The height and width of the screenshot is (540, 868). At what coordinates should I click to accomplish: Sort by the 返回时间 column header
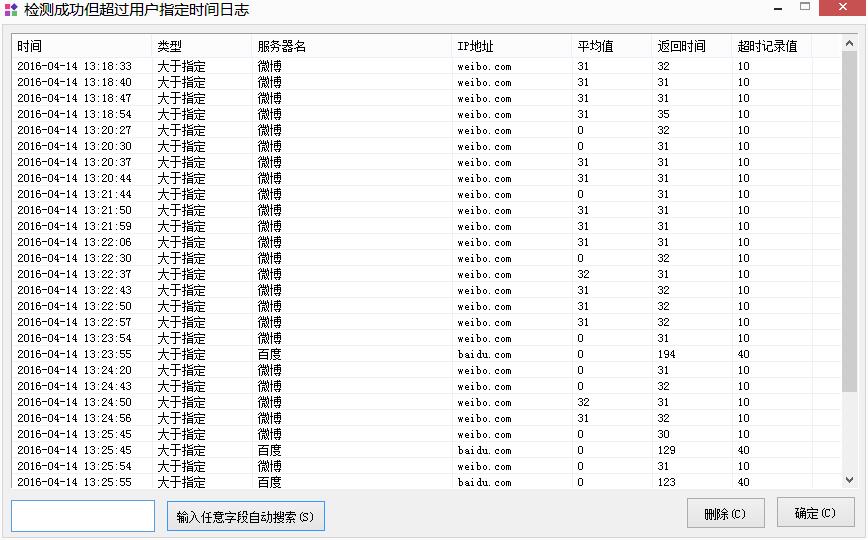click(691, 47)
